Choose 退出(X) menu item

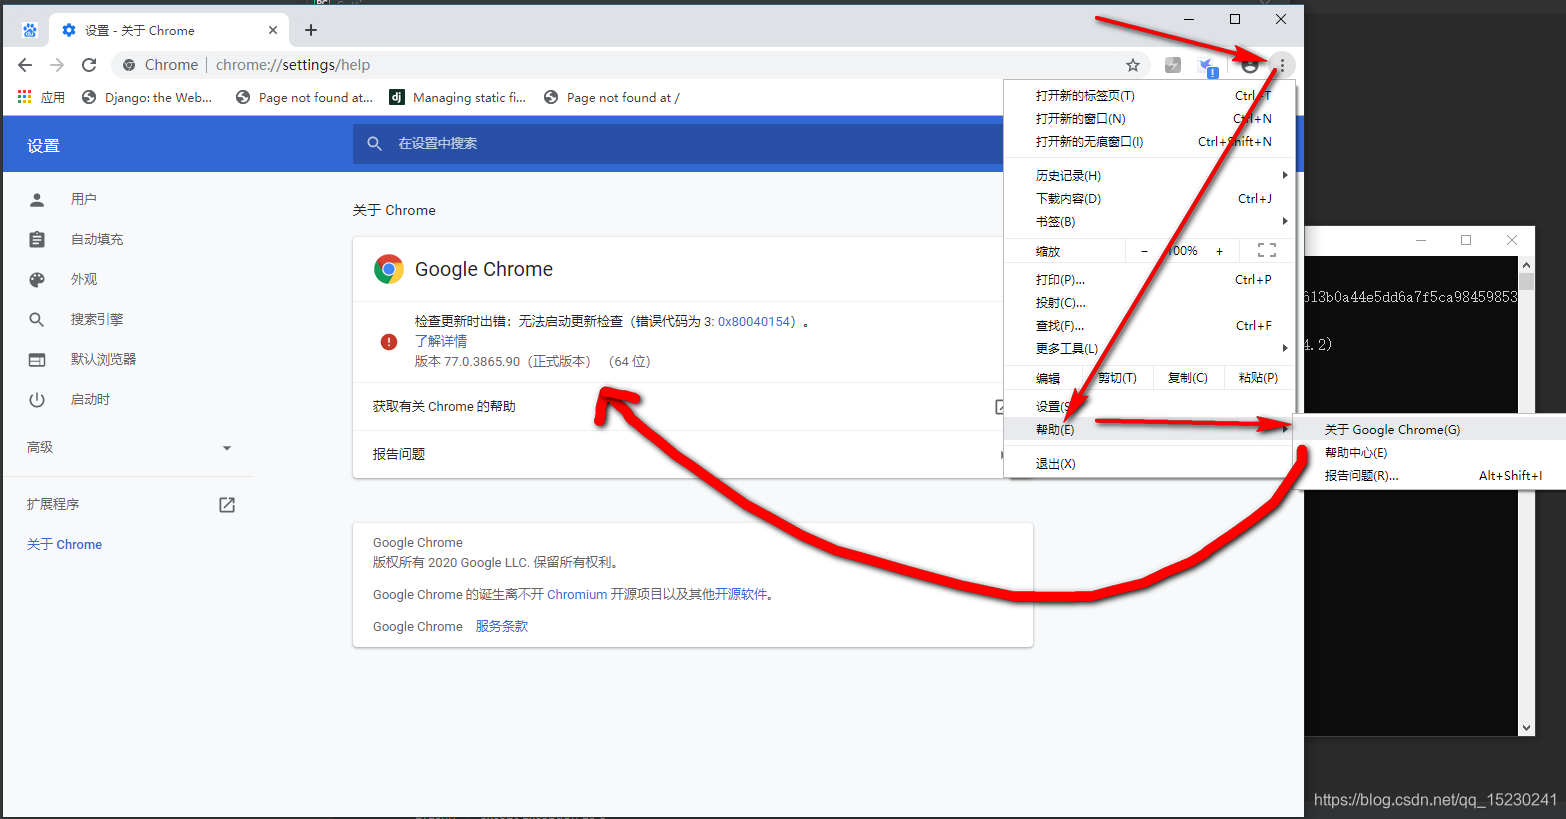click(1150, 464)
